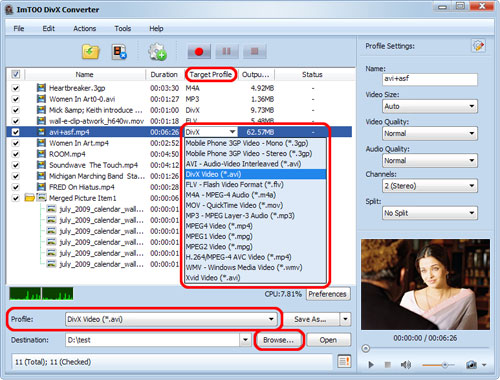
Task: Open the Profile combo box at bottom
Action: 171,319
